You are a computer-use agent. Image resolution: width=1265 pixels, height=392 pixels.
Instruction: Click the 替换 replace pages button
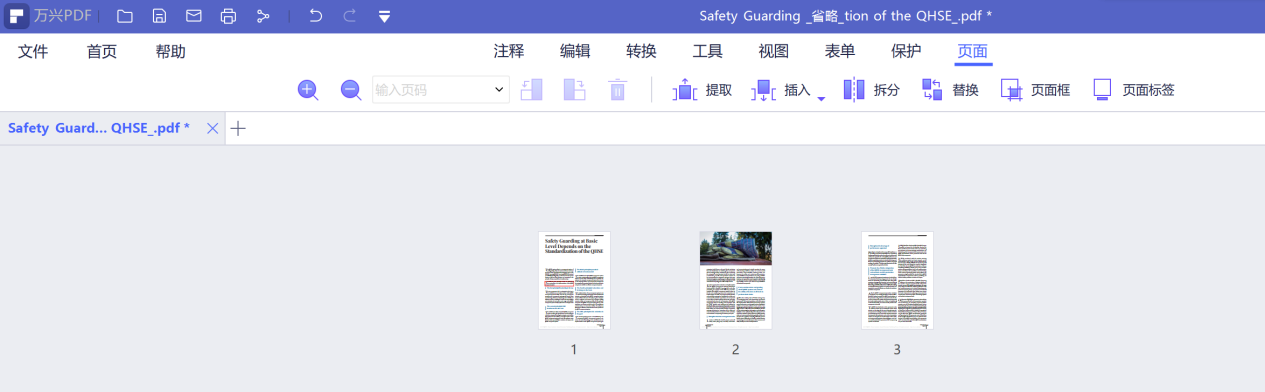pyautogui.click(x=950, y=90)
